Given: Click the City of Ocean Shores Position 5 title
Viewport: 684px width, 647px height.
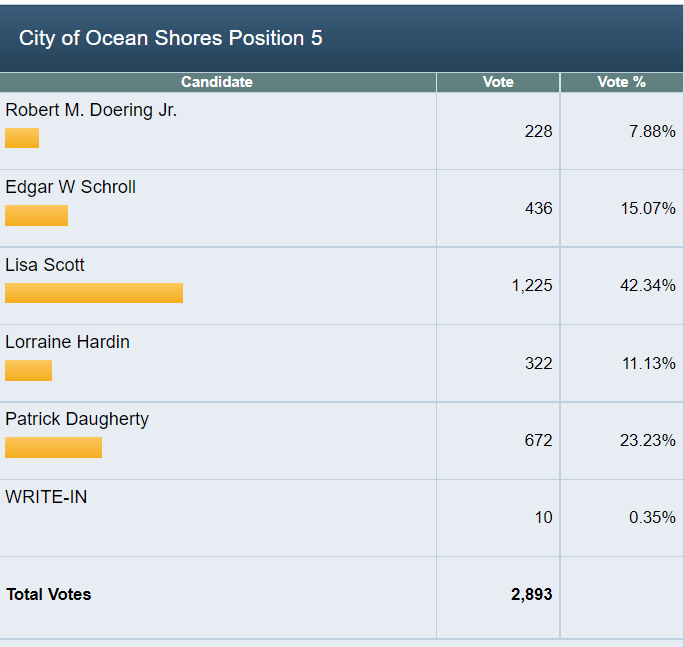Looking at the screenshot, I should [x=171, y=38].
